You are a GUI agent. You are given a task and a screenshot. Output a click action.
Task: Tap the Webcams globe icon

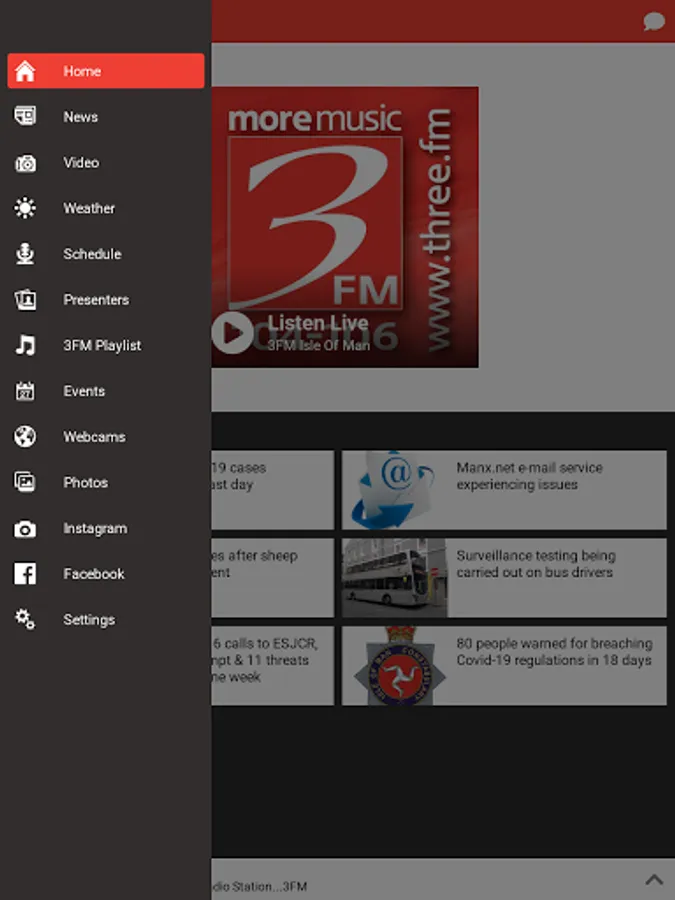(25, 437)
